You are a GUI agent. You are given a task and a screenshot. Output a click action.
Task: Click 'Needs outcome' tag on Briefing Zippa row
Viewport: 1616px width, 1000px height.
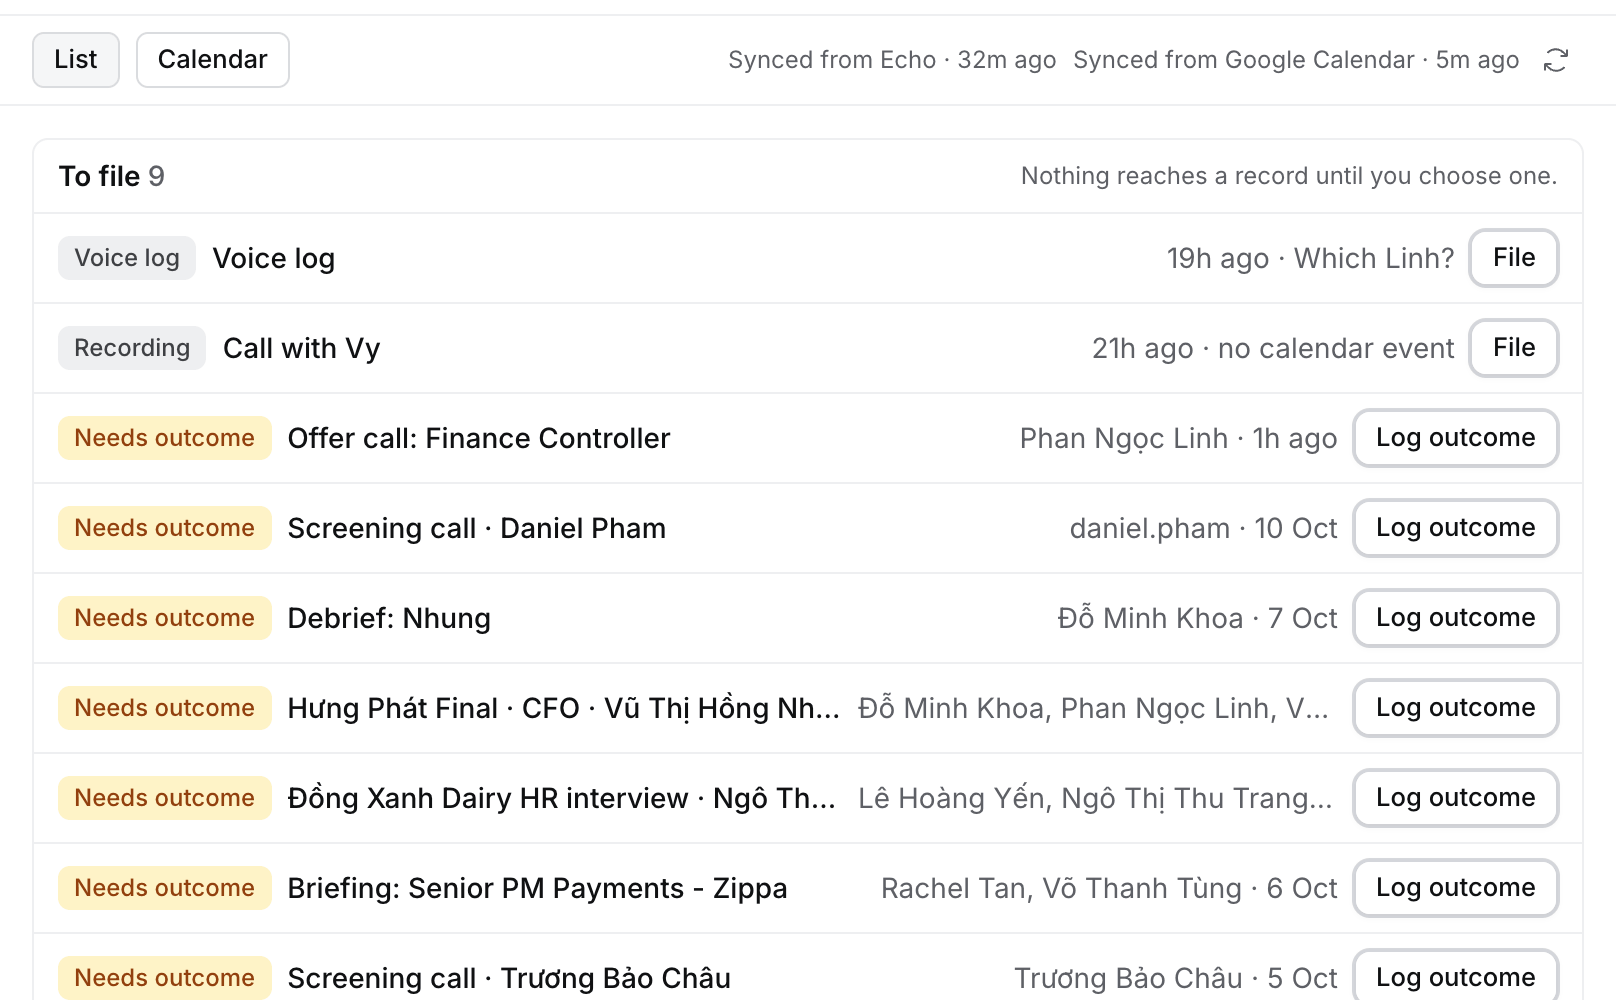165,888
